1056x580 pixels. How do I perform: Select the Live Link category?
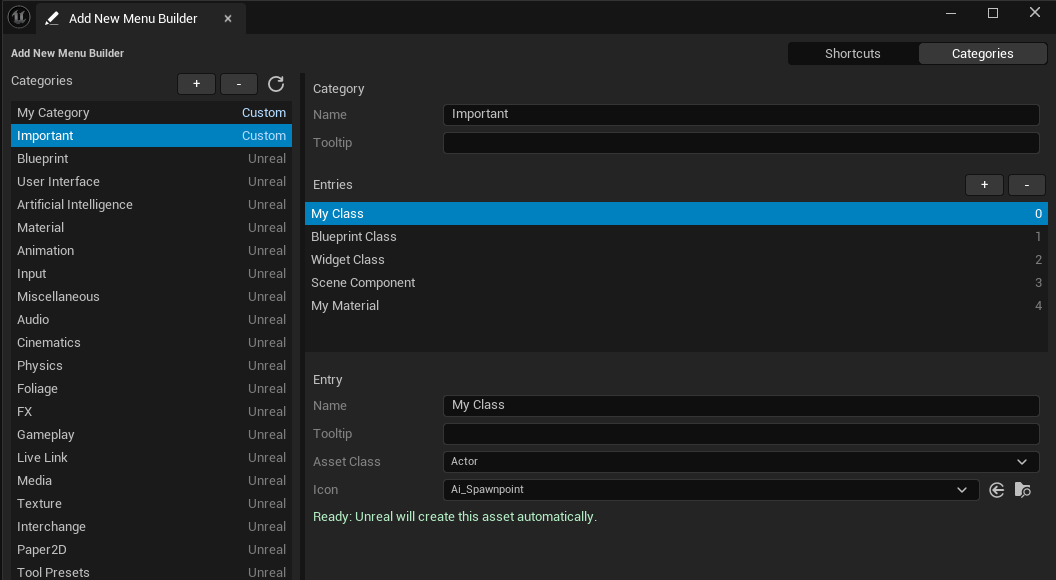(152, 457)
